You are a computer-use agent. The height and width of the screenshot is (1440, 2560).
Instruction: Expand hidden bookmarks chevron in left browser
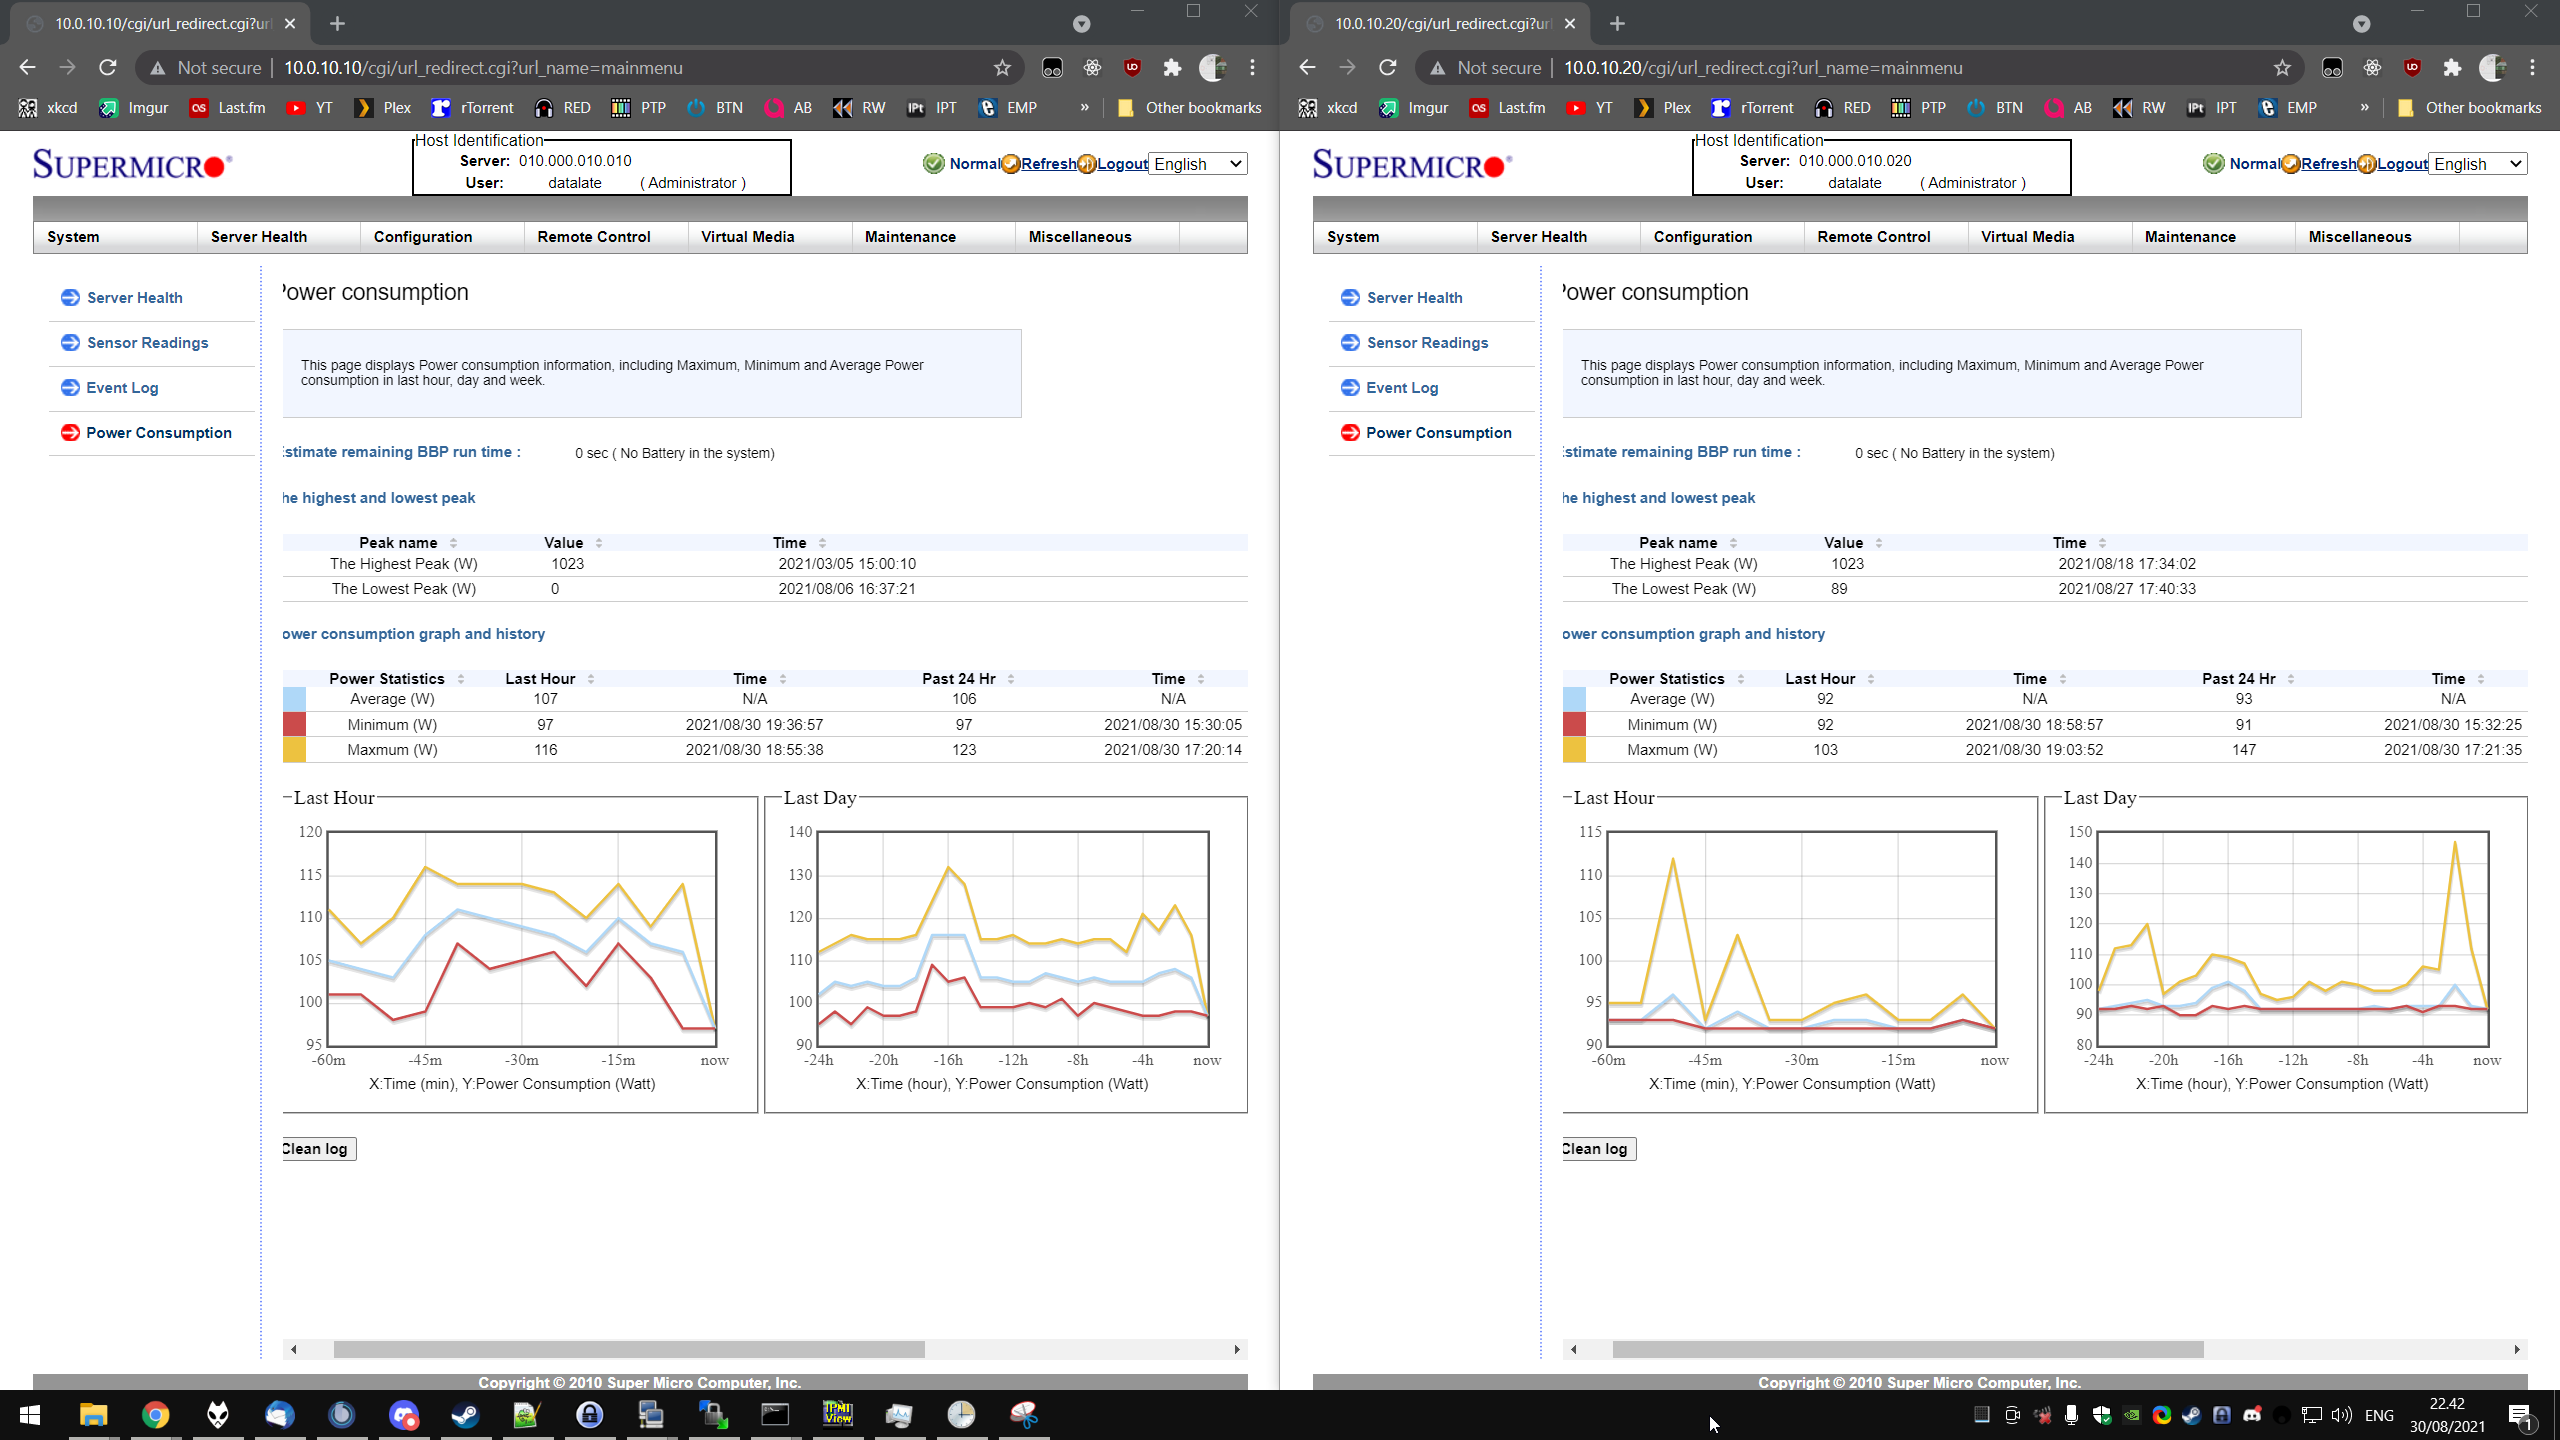(1084, 108)
